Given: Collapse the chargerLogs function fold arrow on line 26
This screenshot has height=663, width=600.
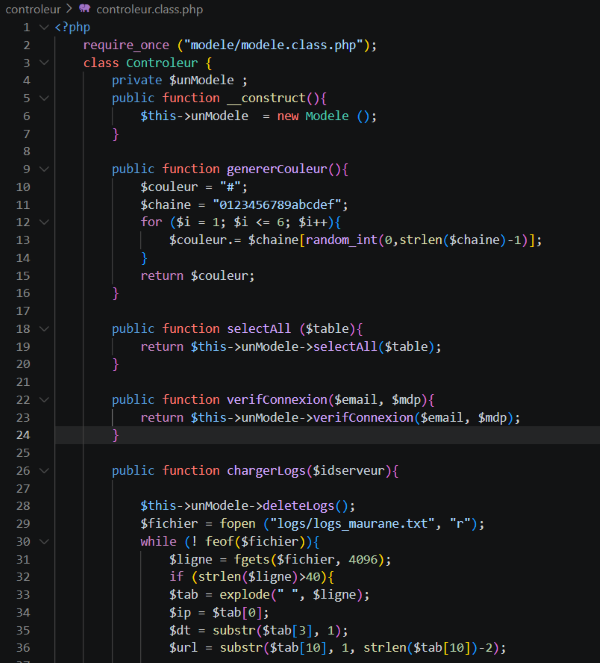Looking at the screenshot, I should pyautogui.click(x=44, y=471).
